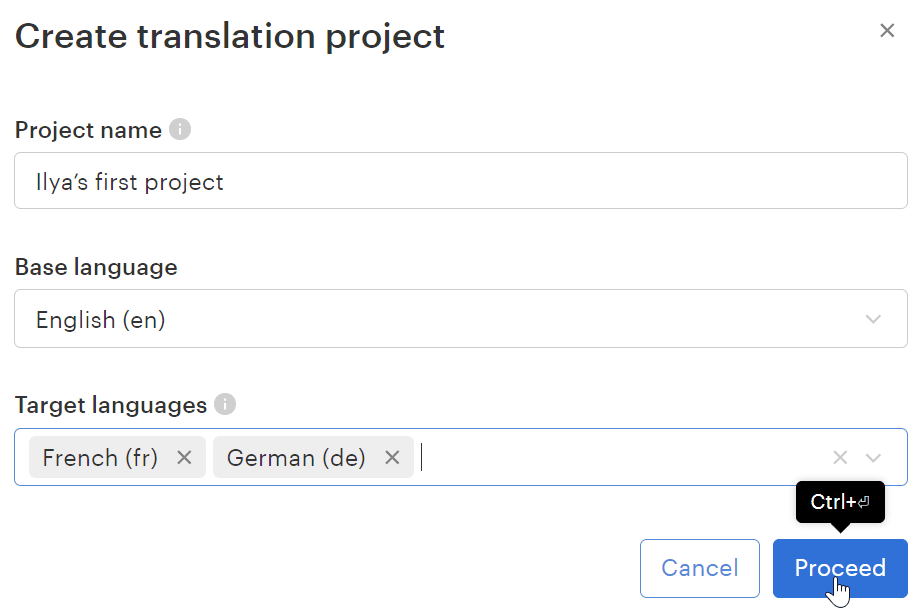Remove the French (fr) language tag
The height and width of the screenshot is (616, 915).
(184, 457)
